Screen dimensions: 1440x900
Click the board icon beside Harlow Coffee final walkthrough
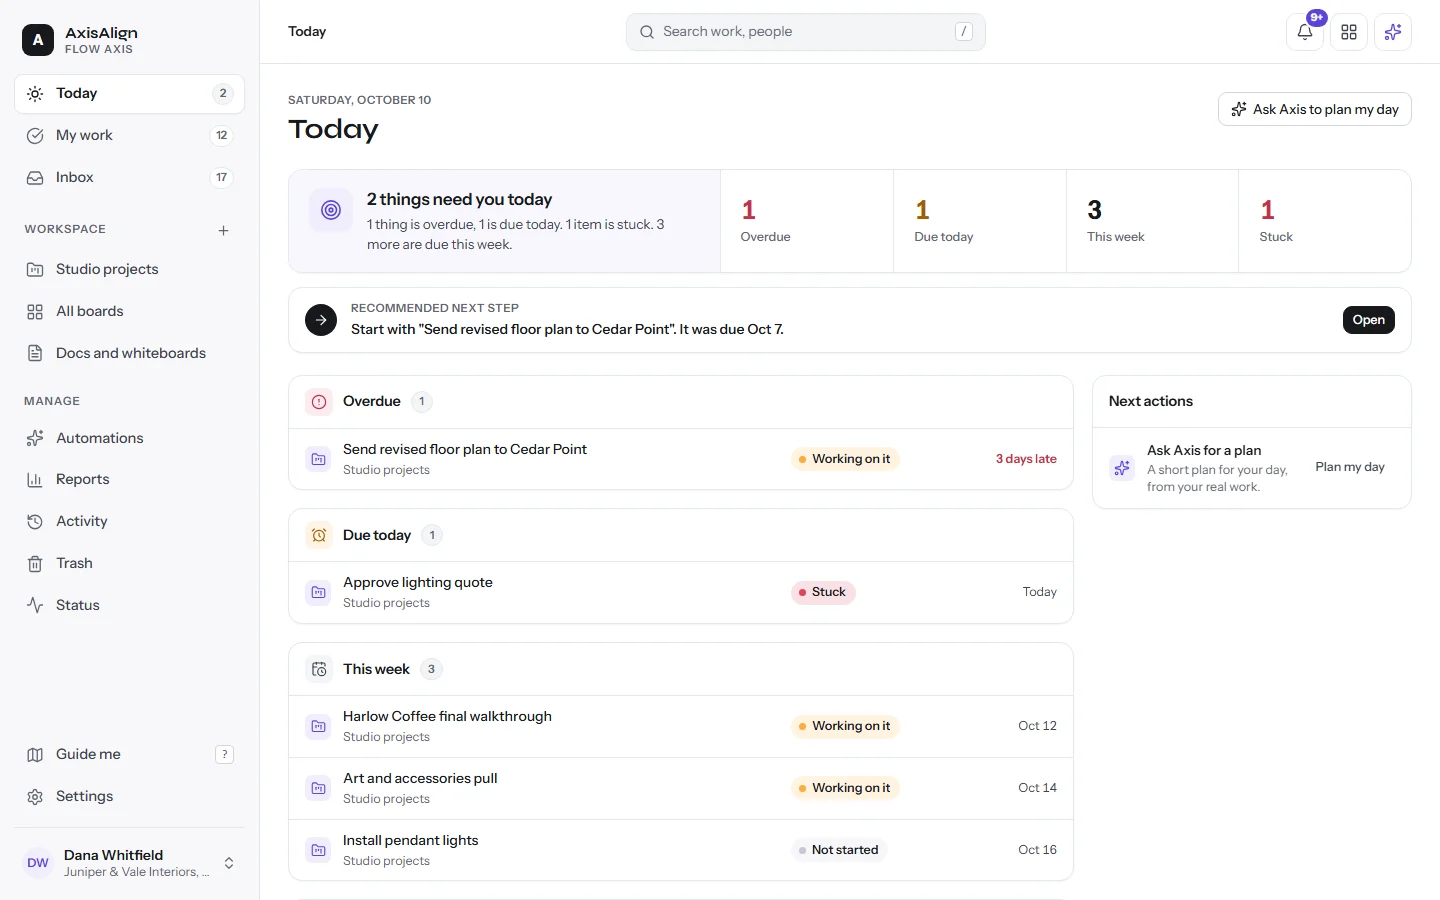coord(318,726)
